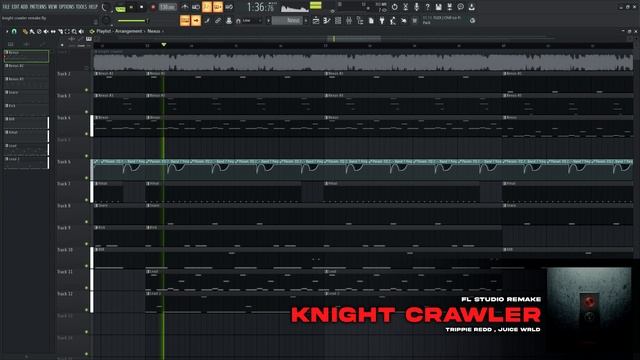
Task: Click the paperclip link icon
Action: coord(218,20)
